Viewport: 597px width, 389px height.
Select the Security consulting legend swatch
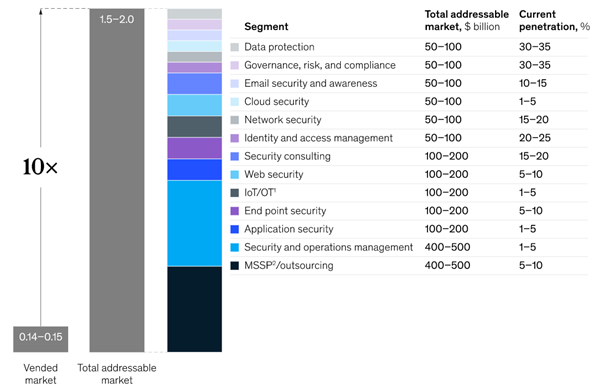[x=235, y=156]
